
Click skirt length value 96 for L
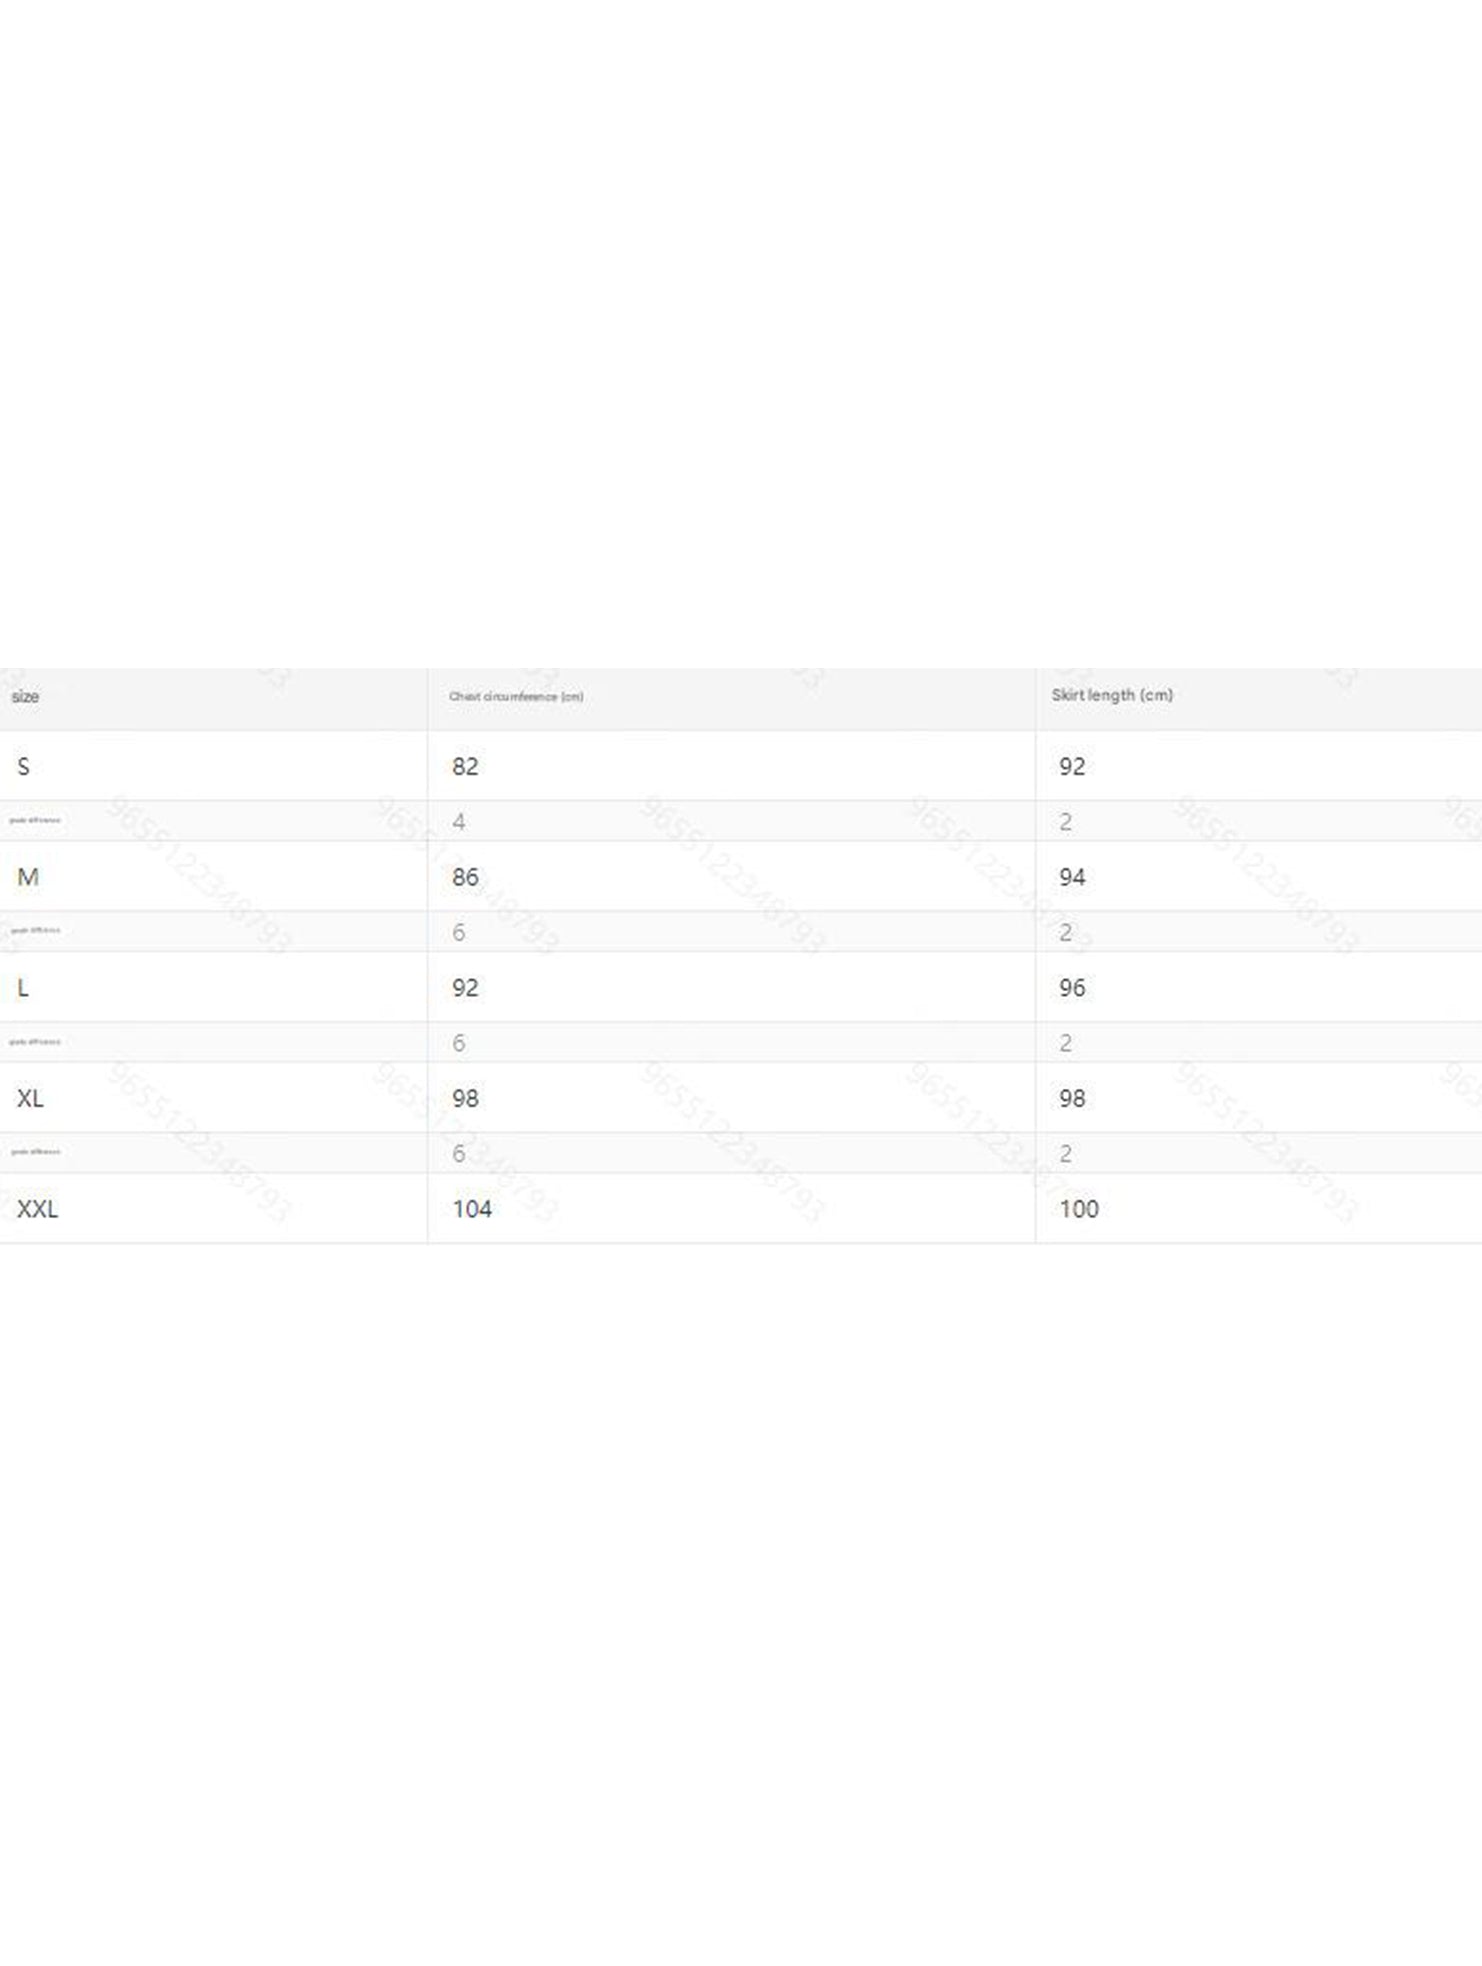pyautogui.click(x=1072, y=988)
